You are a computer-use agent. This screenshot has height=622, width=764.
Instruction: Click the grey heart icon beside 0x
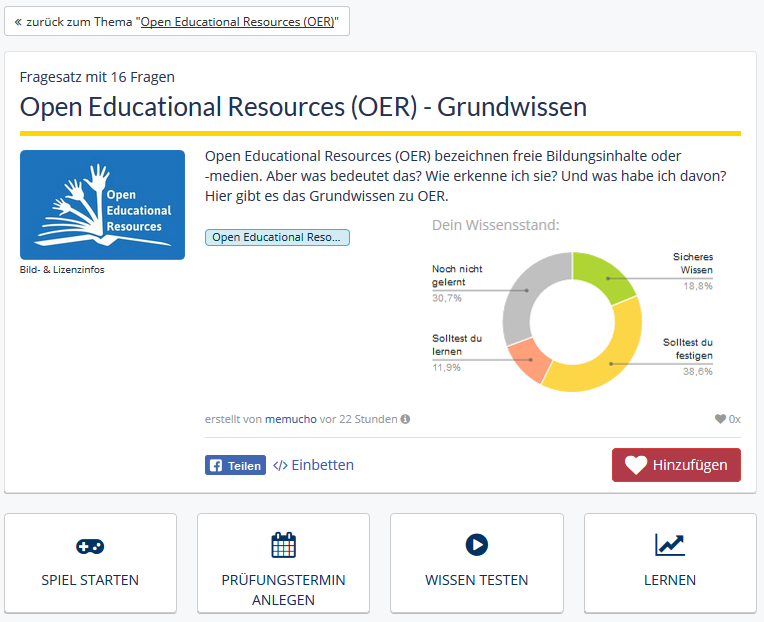pos(720,419)
